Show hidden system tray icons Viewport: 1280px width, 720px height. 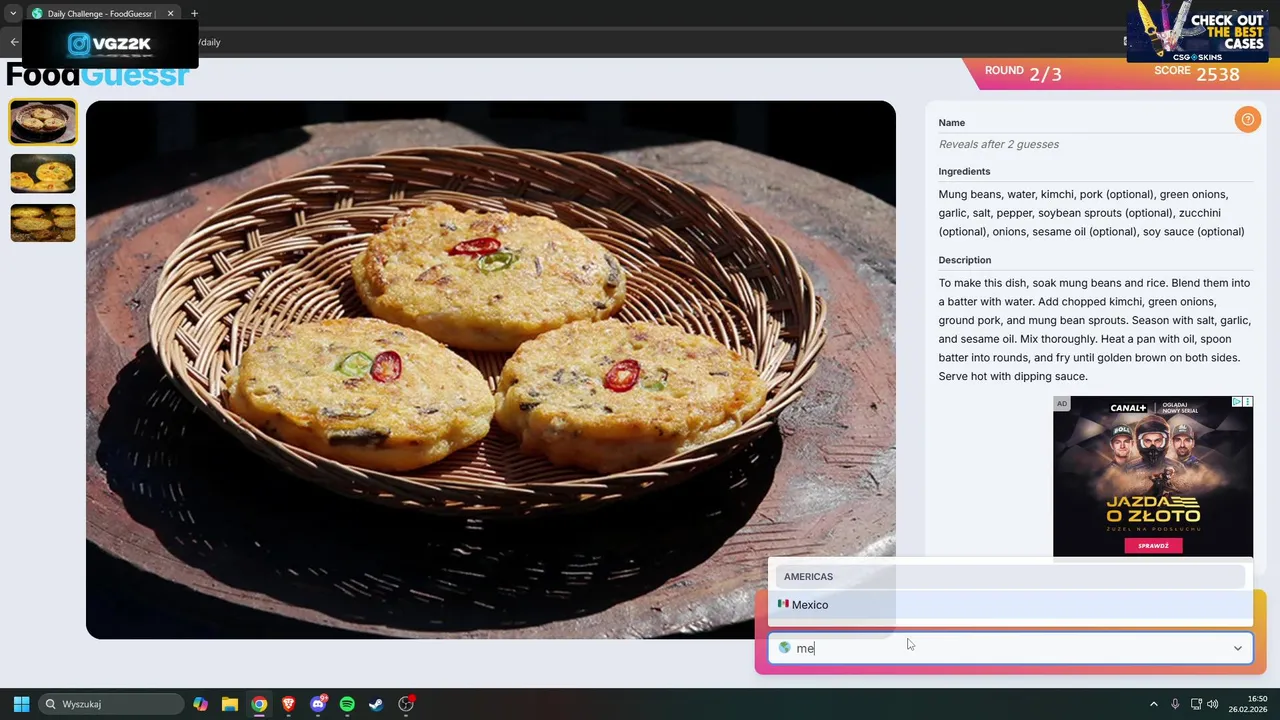pyautogui.click(x=1153, y=704)
